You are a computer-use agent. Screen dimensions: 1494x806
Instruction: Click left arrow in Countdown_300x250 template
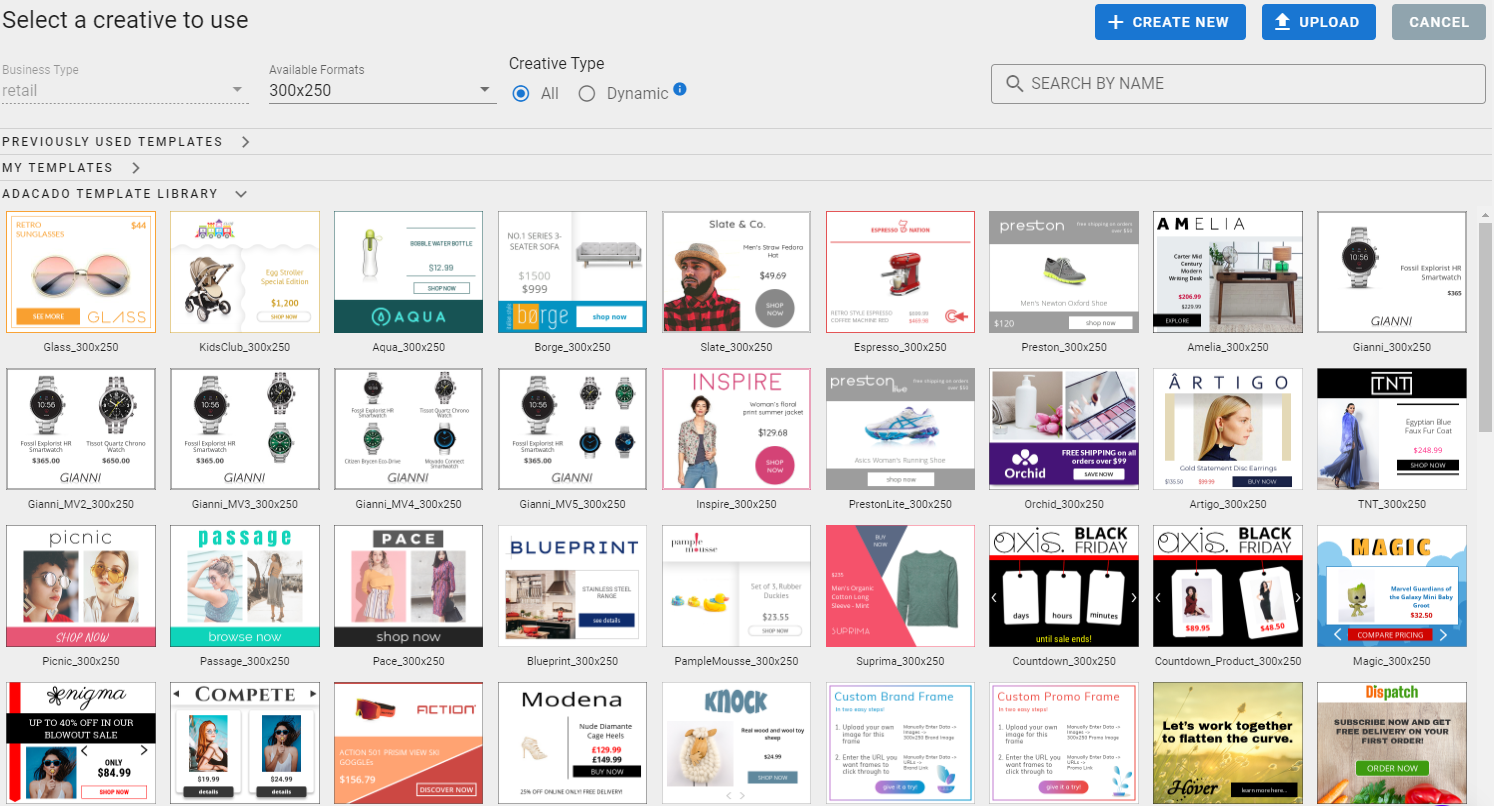point(996,597)
